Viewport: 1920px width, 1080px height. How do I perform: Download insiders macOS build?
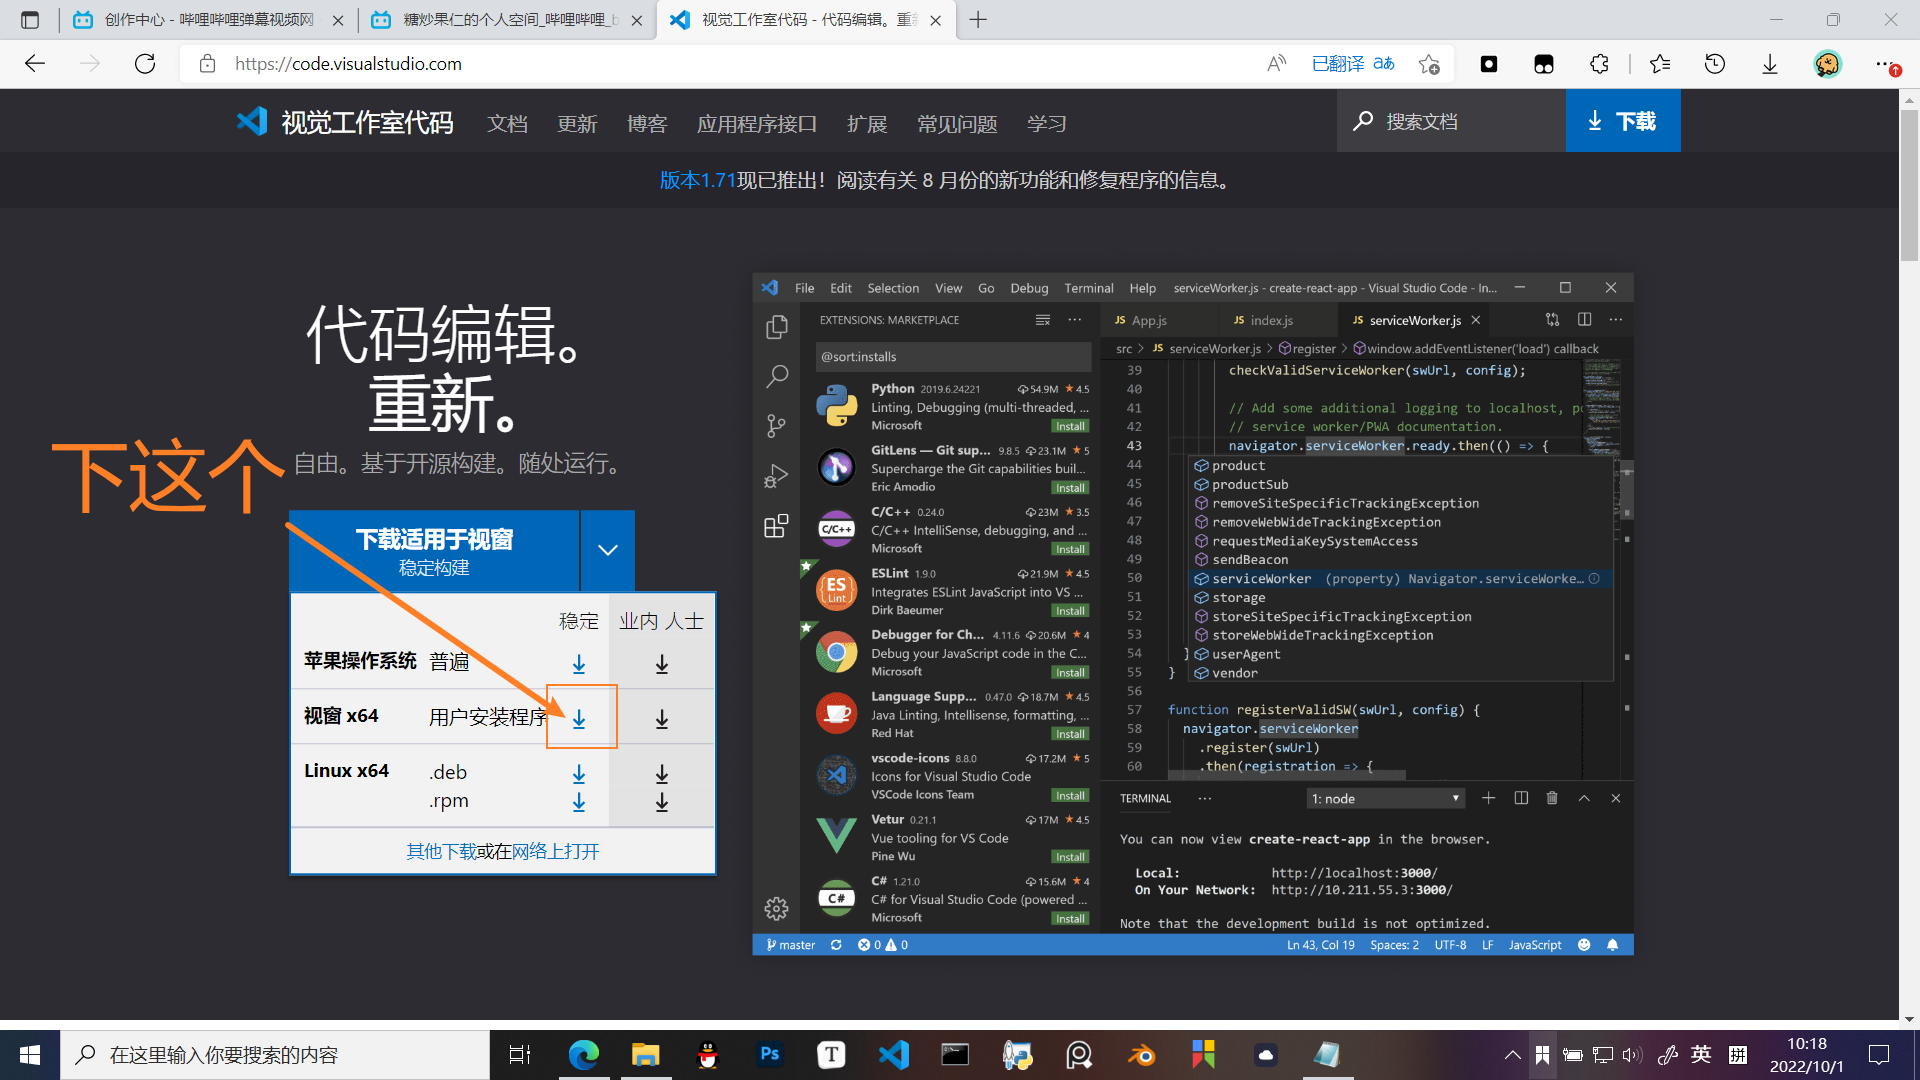pos(662,664)
